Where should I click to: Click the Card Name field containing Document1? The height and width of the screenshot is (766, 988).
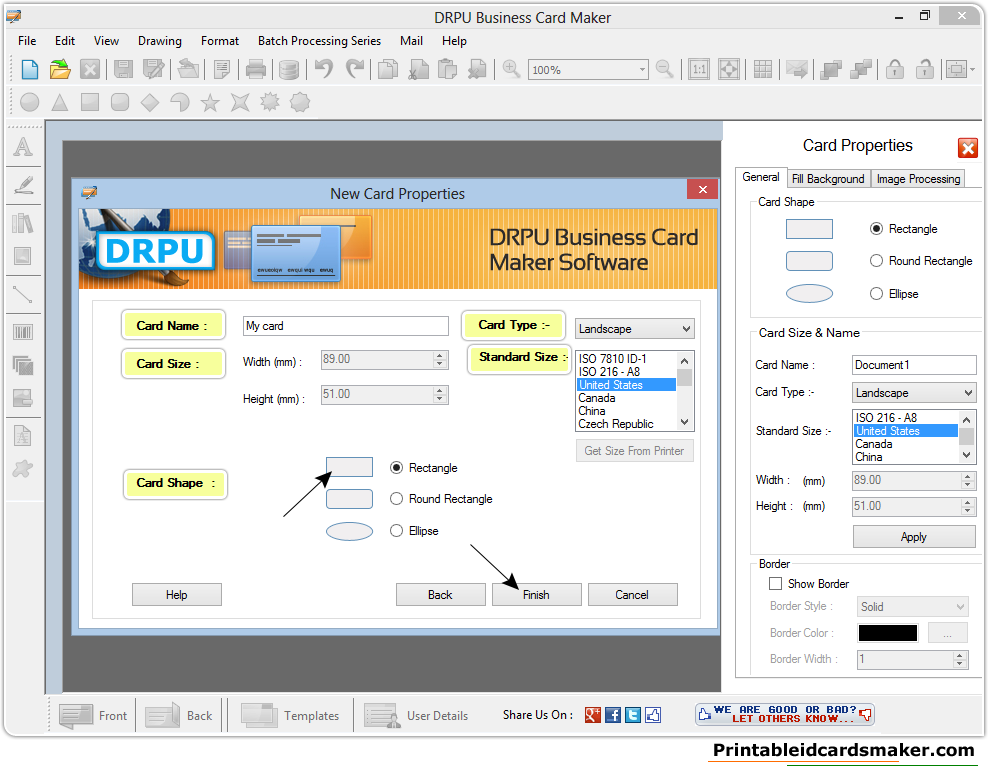click(914, 365)
